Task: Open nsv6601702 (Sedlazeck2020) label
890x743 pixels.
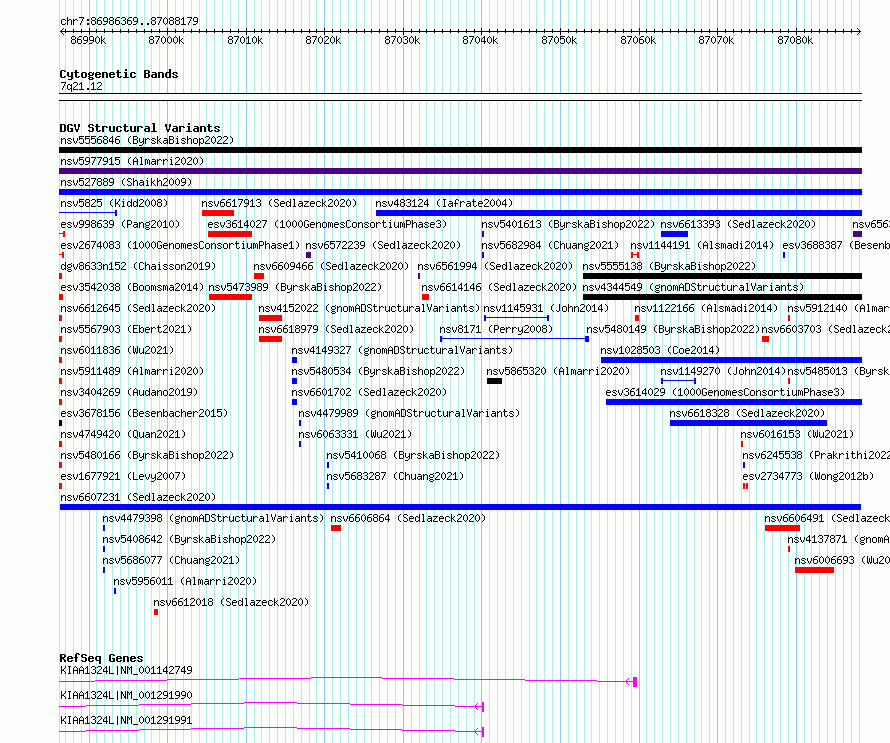Action: (x=369, y=392)
